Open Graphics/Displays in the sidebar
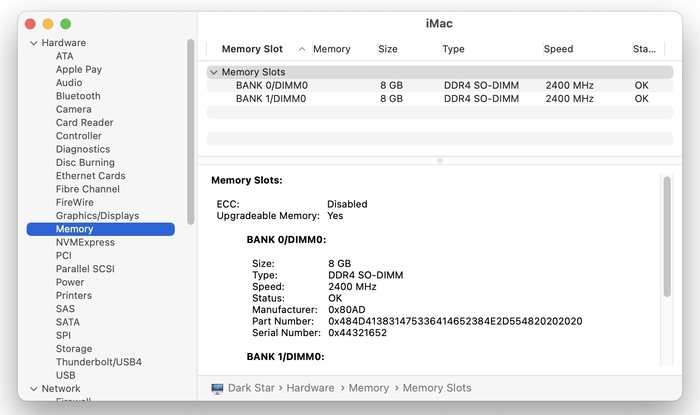 pyautogui.click(x=97, y=216)
